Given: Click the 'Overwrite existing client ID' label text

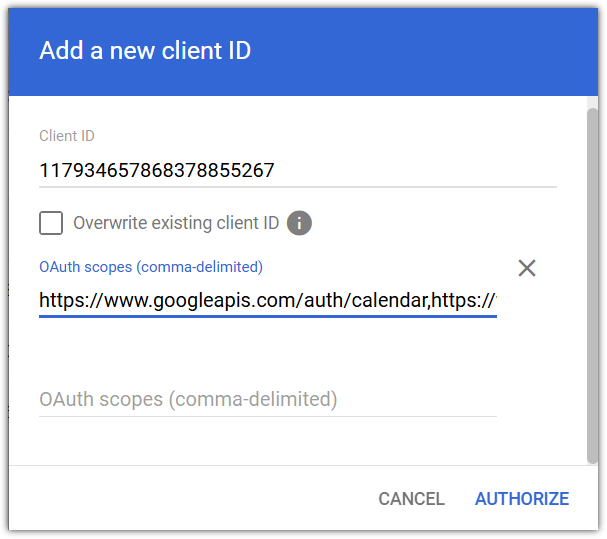Looking at the screenshot, I should click(x=176, y=223).
